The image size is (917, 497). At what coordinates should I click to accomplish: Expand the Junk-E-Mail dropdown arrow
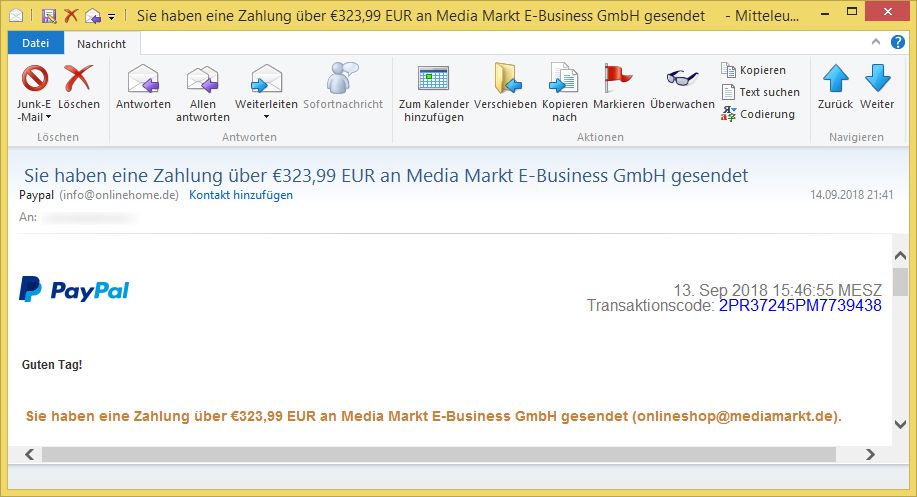tap(49, 118)
